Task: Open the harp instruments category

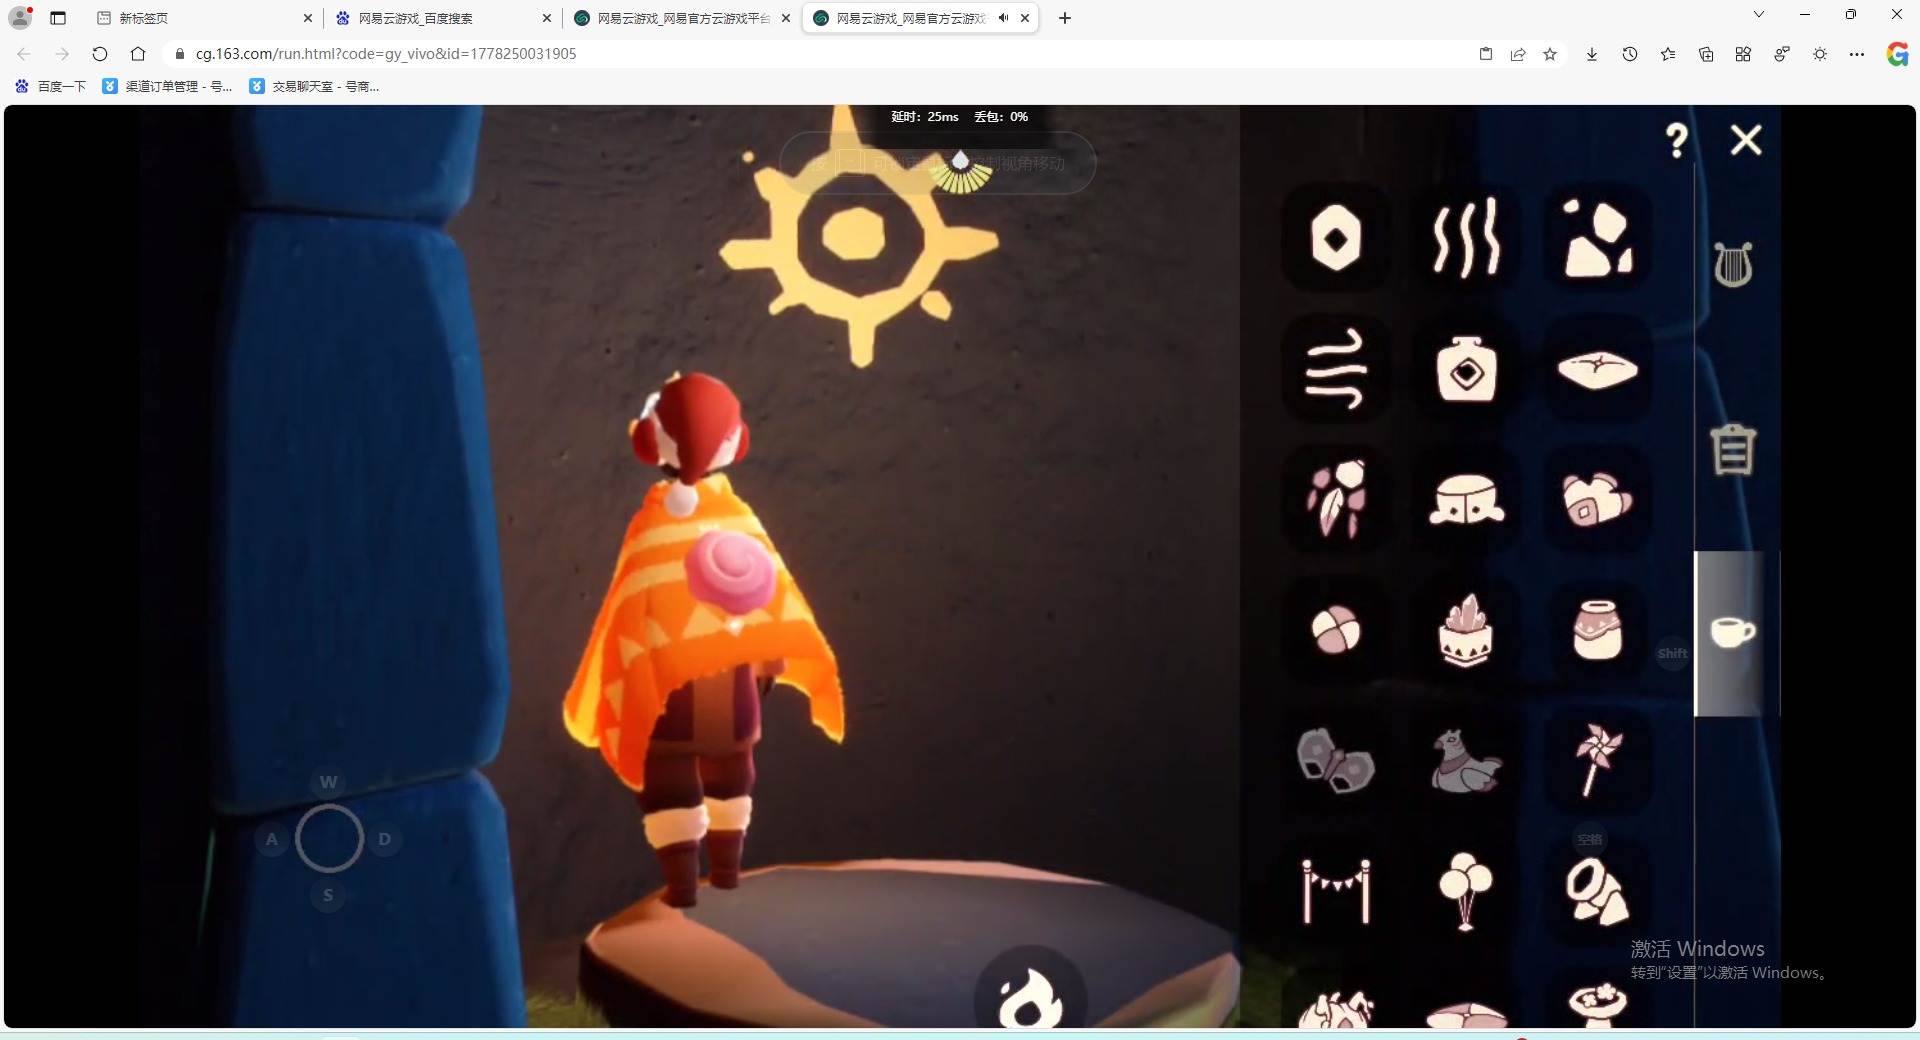Action: [x=1733, y=265]
